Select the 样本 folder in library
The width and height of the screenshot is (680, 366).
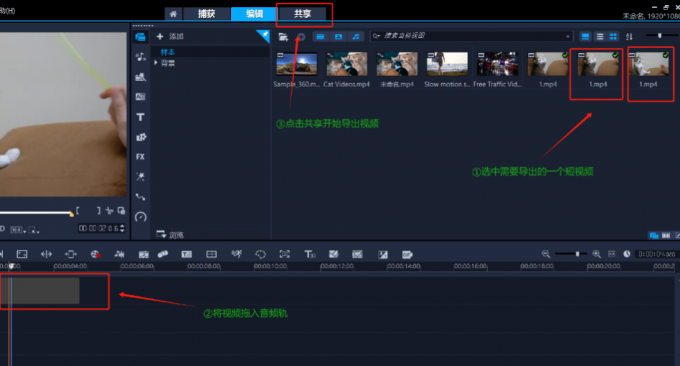coord(168,52)
